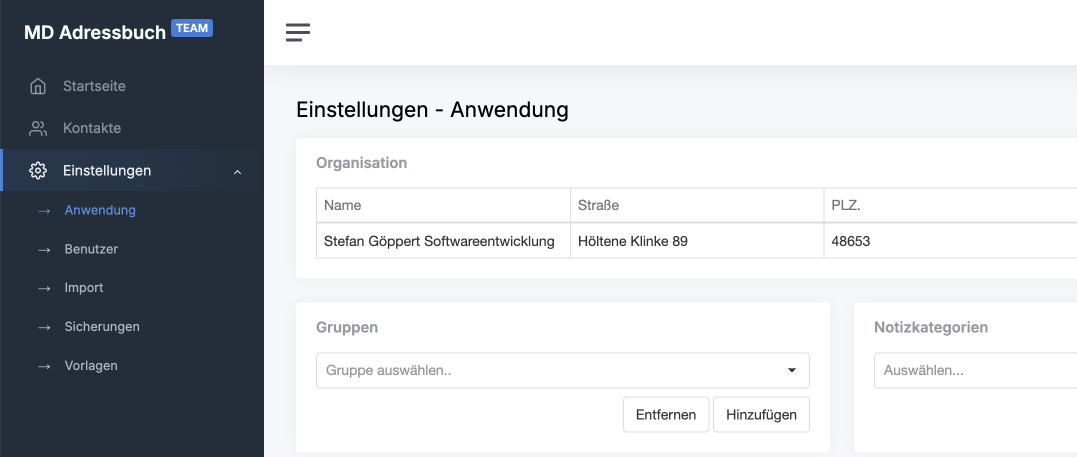This screenshot has height=457, width=1077.
Task: Click the arrow icon beside Sicherungen
Action: (x=45, y=327)
